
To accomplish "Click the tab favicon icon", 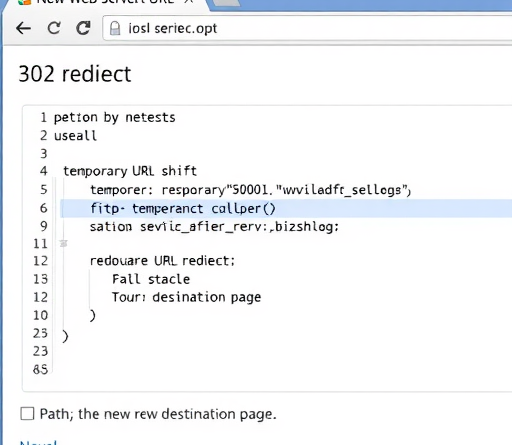I will [x=25, y=2].
